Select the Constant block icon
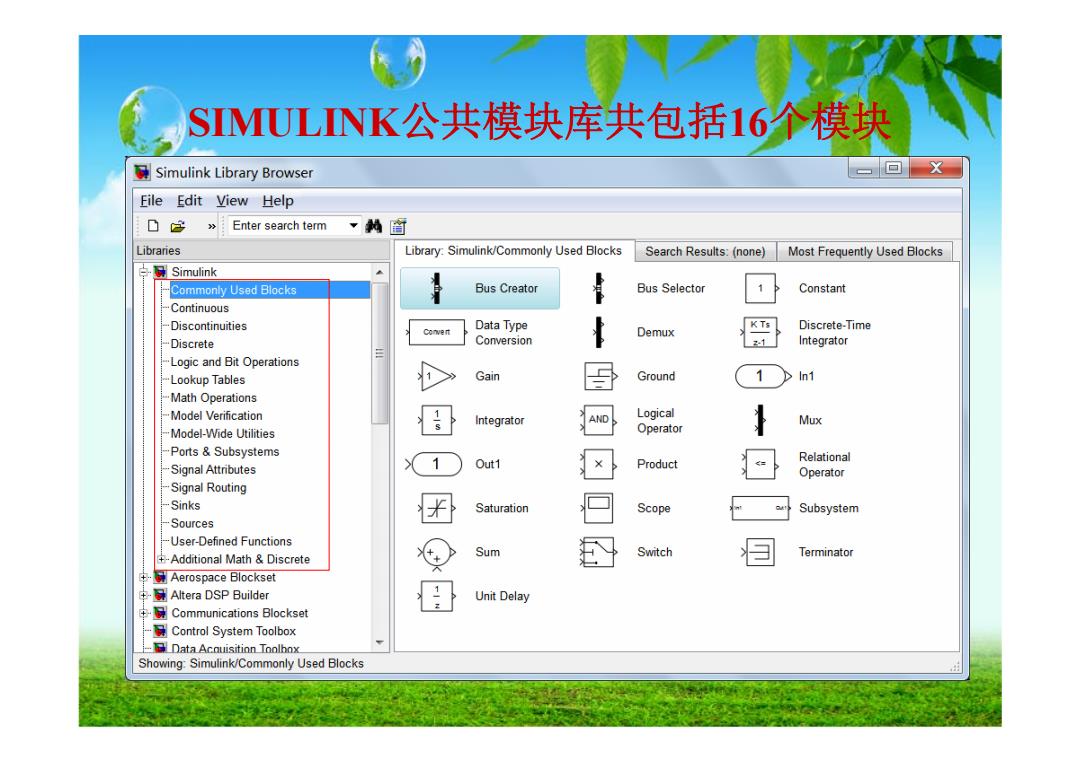Image resolution: width=1080 pixels, height=763 pixels. coord(762,289)
